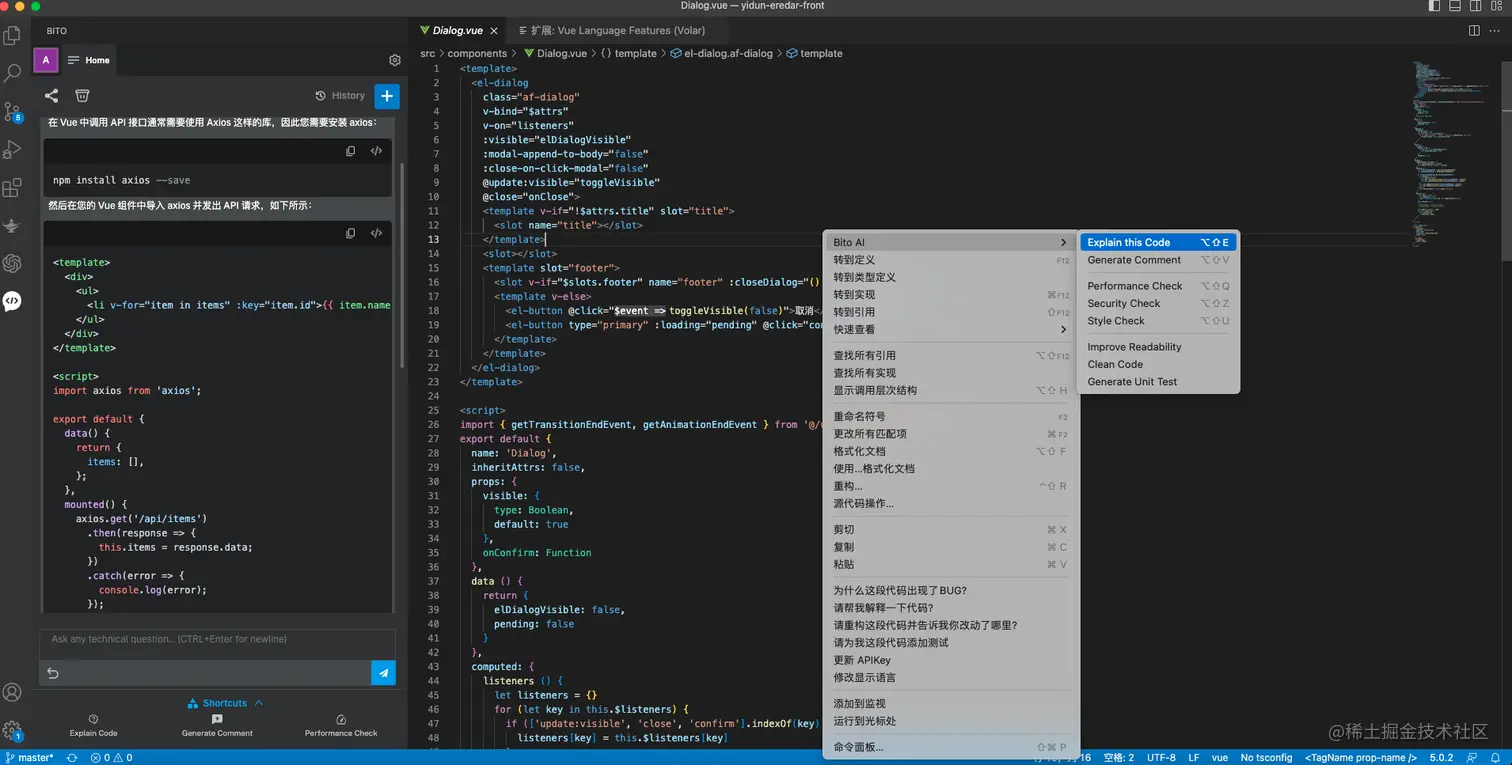
Task: Choose 命令面板... in context menu
Action: [x=950, y=747]
